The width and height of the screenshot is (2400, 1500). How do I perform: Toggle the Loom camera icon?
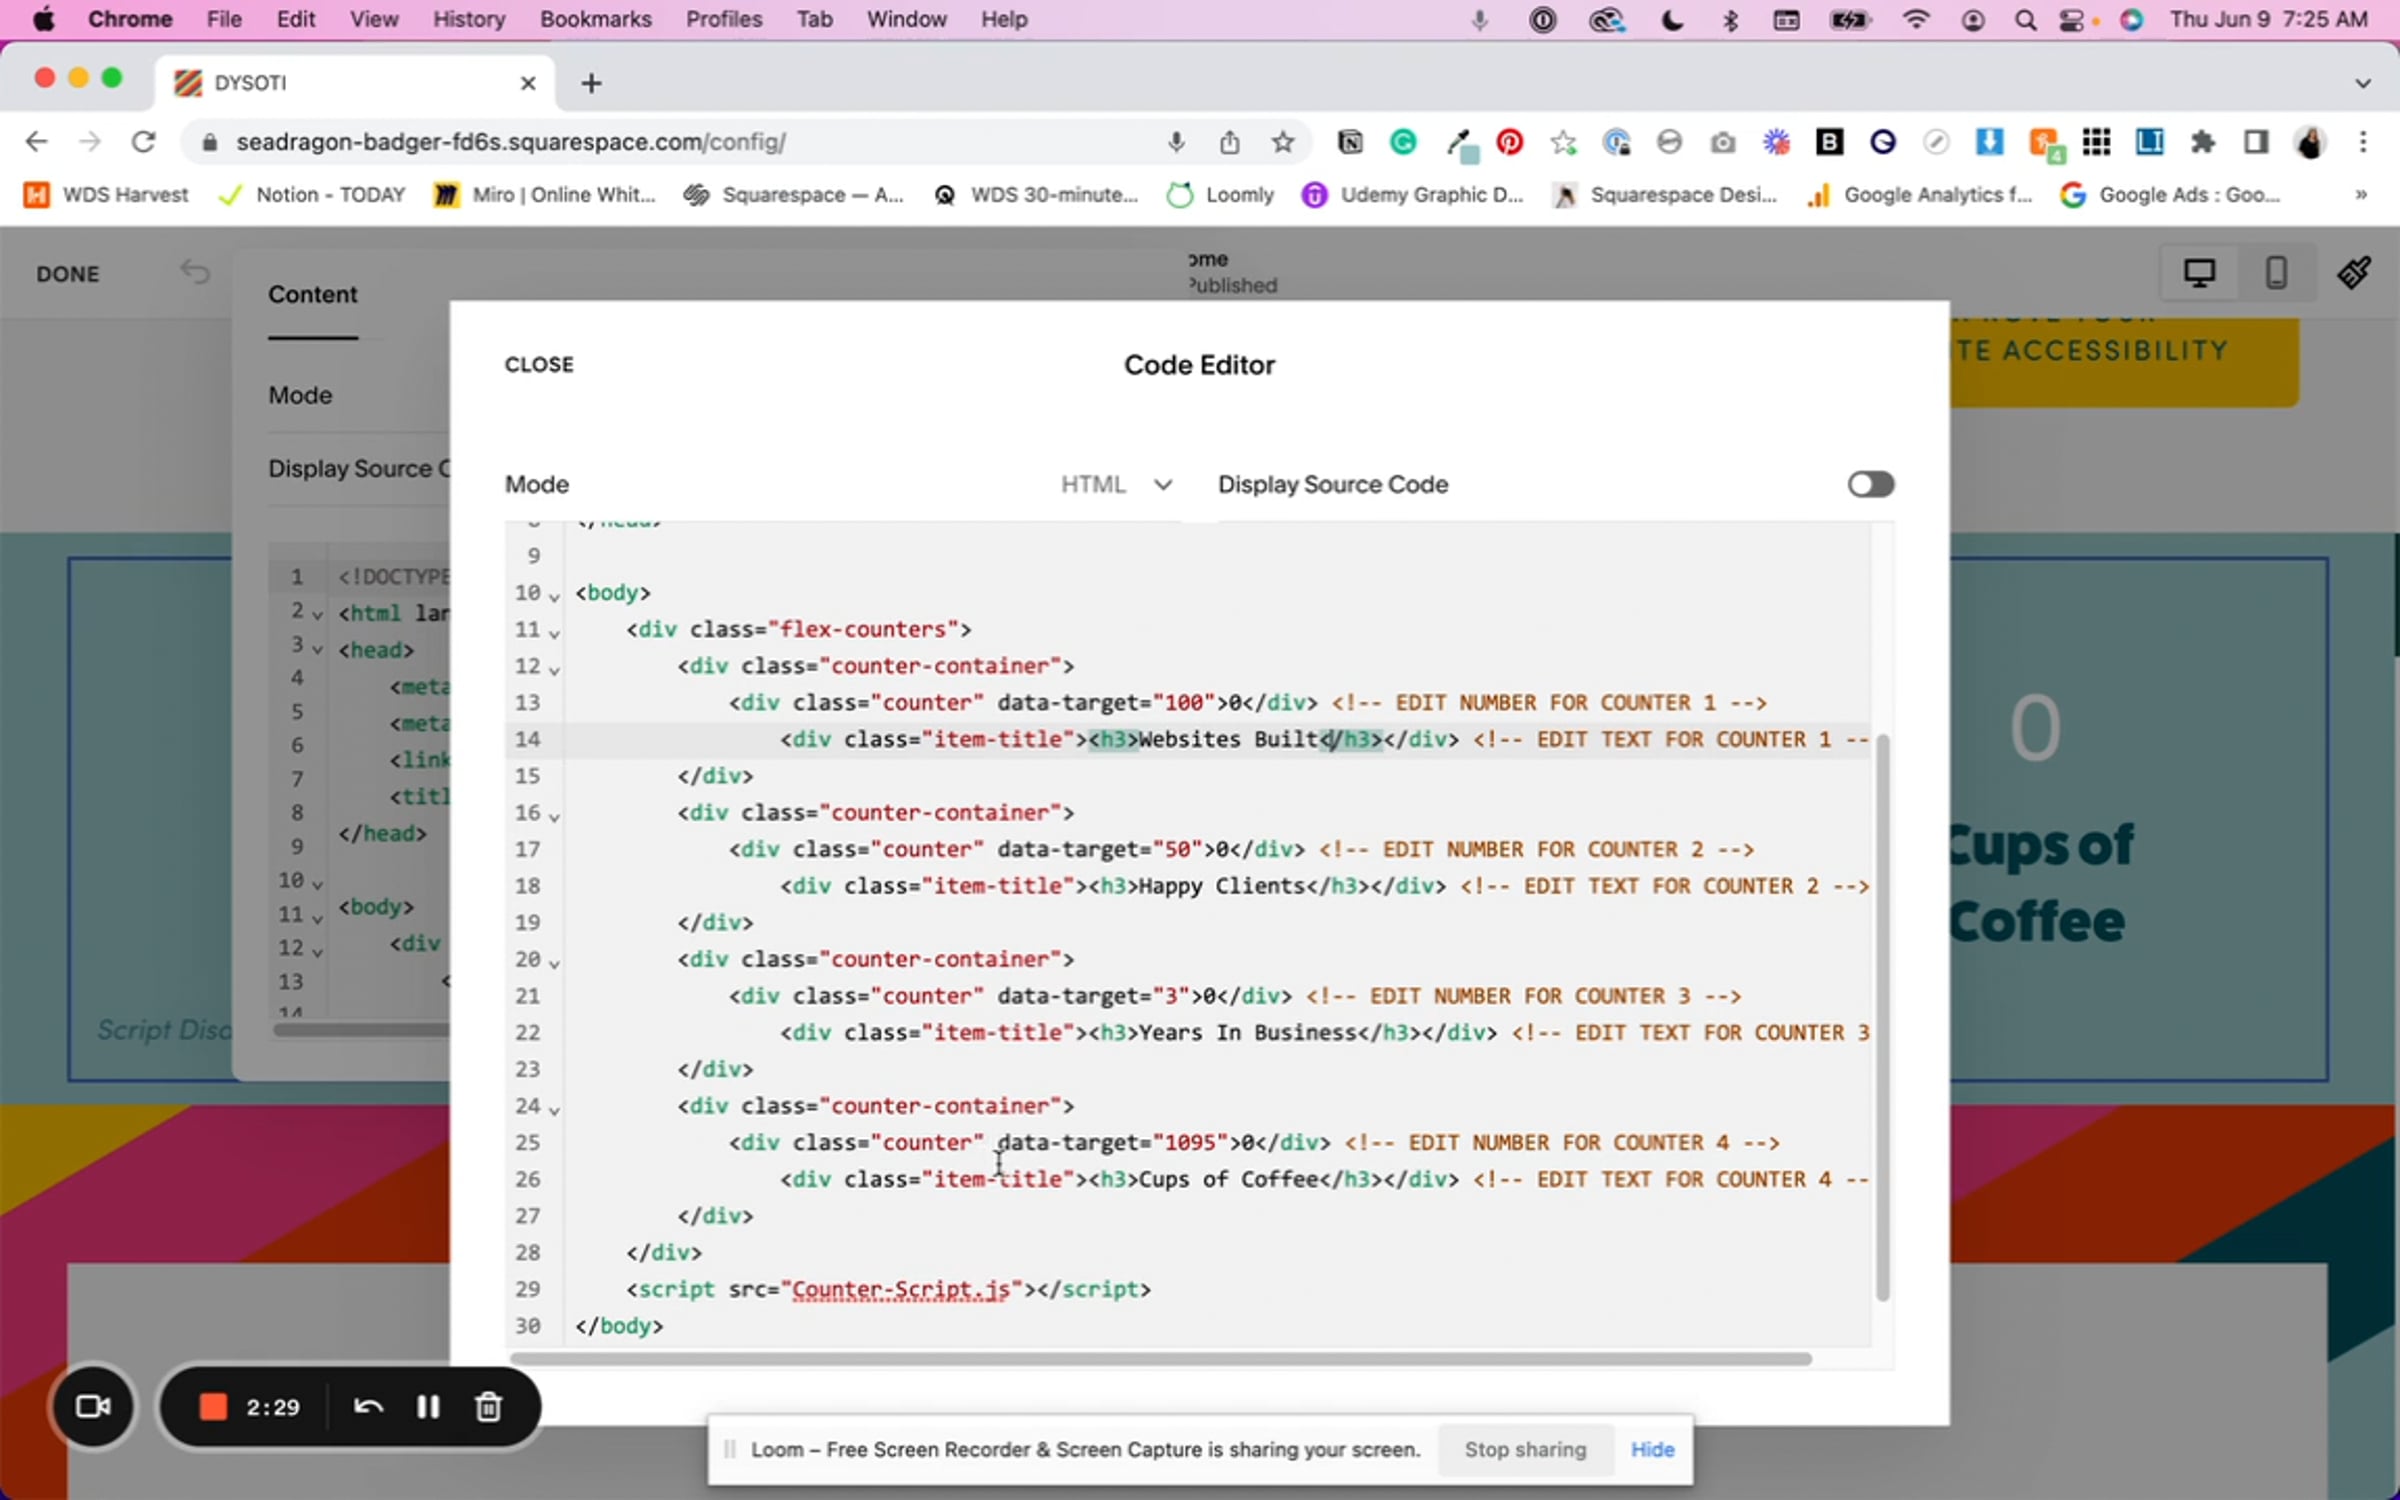[x=93, y=1407]
